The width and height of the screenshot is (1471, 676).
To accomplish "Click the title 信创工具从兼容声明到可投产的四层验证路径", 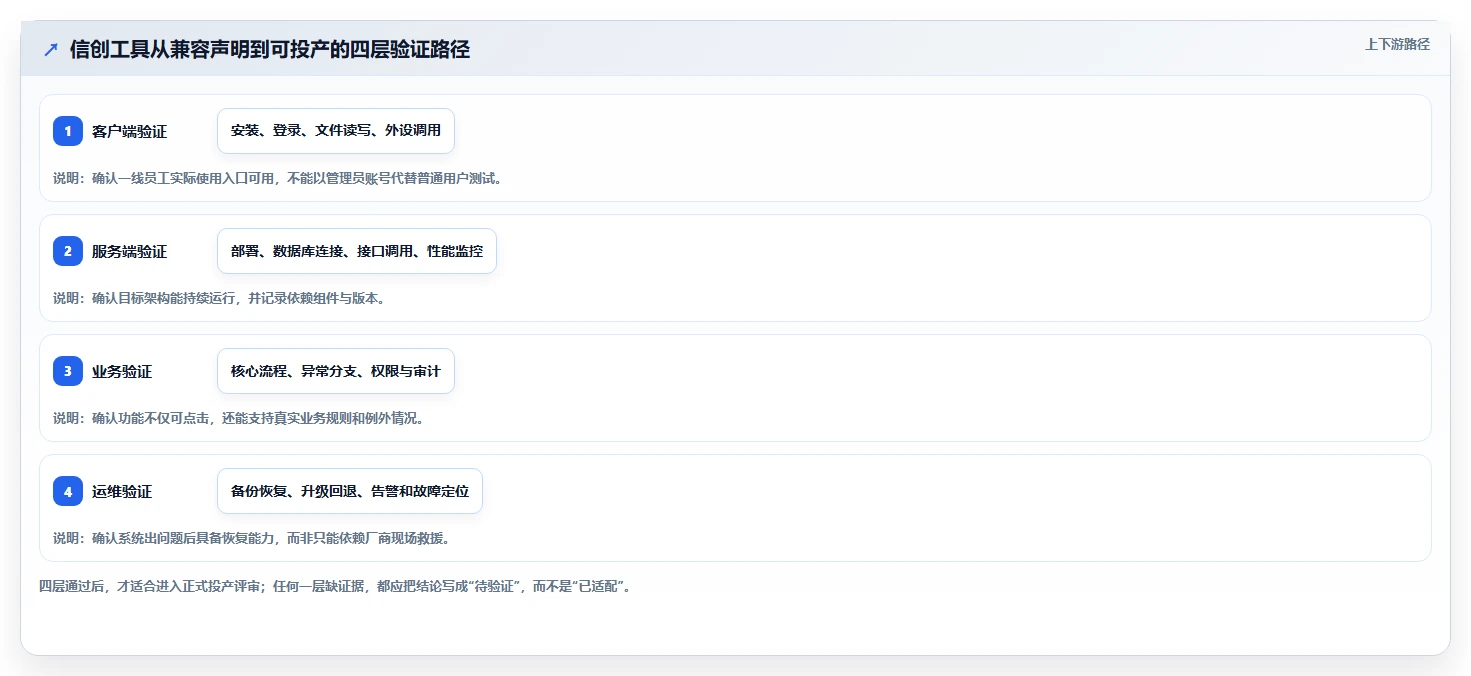I will (270, 50).
